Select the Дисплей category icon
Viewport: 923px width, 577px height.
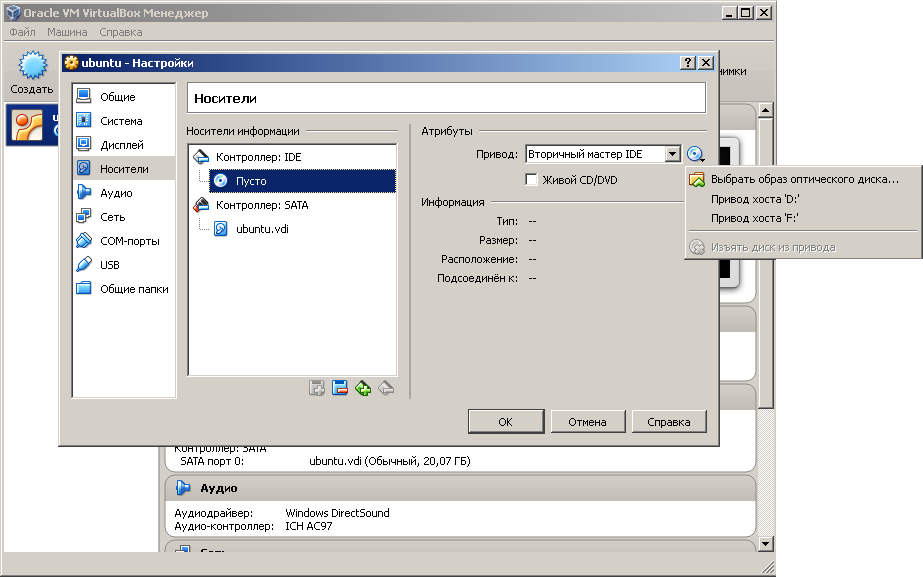pos(84,144)
